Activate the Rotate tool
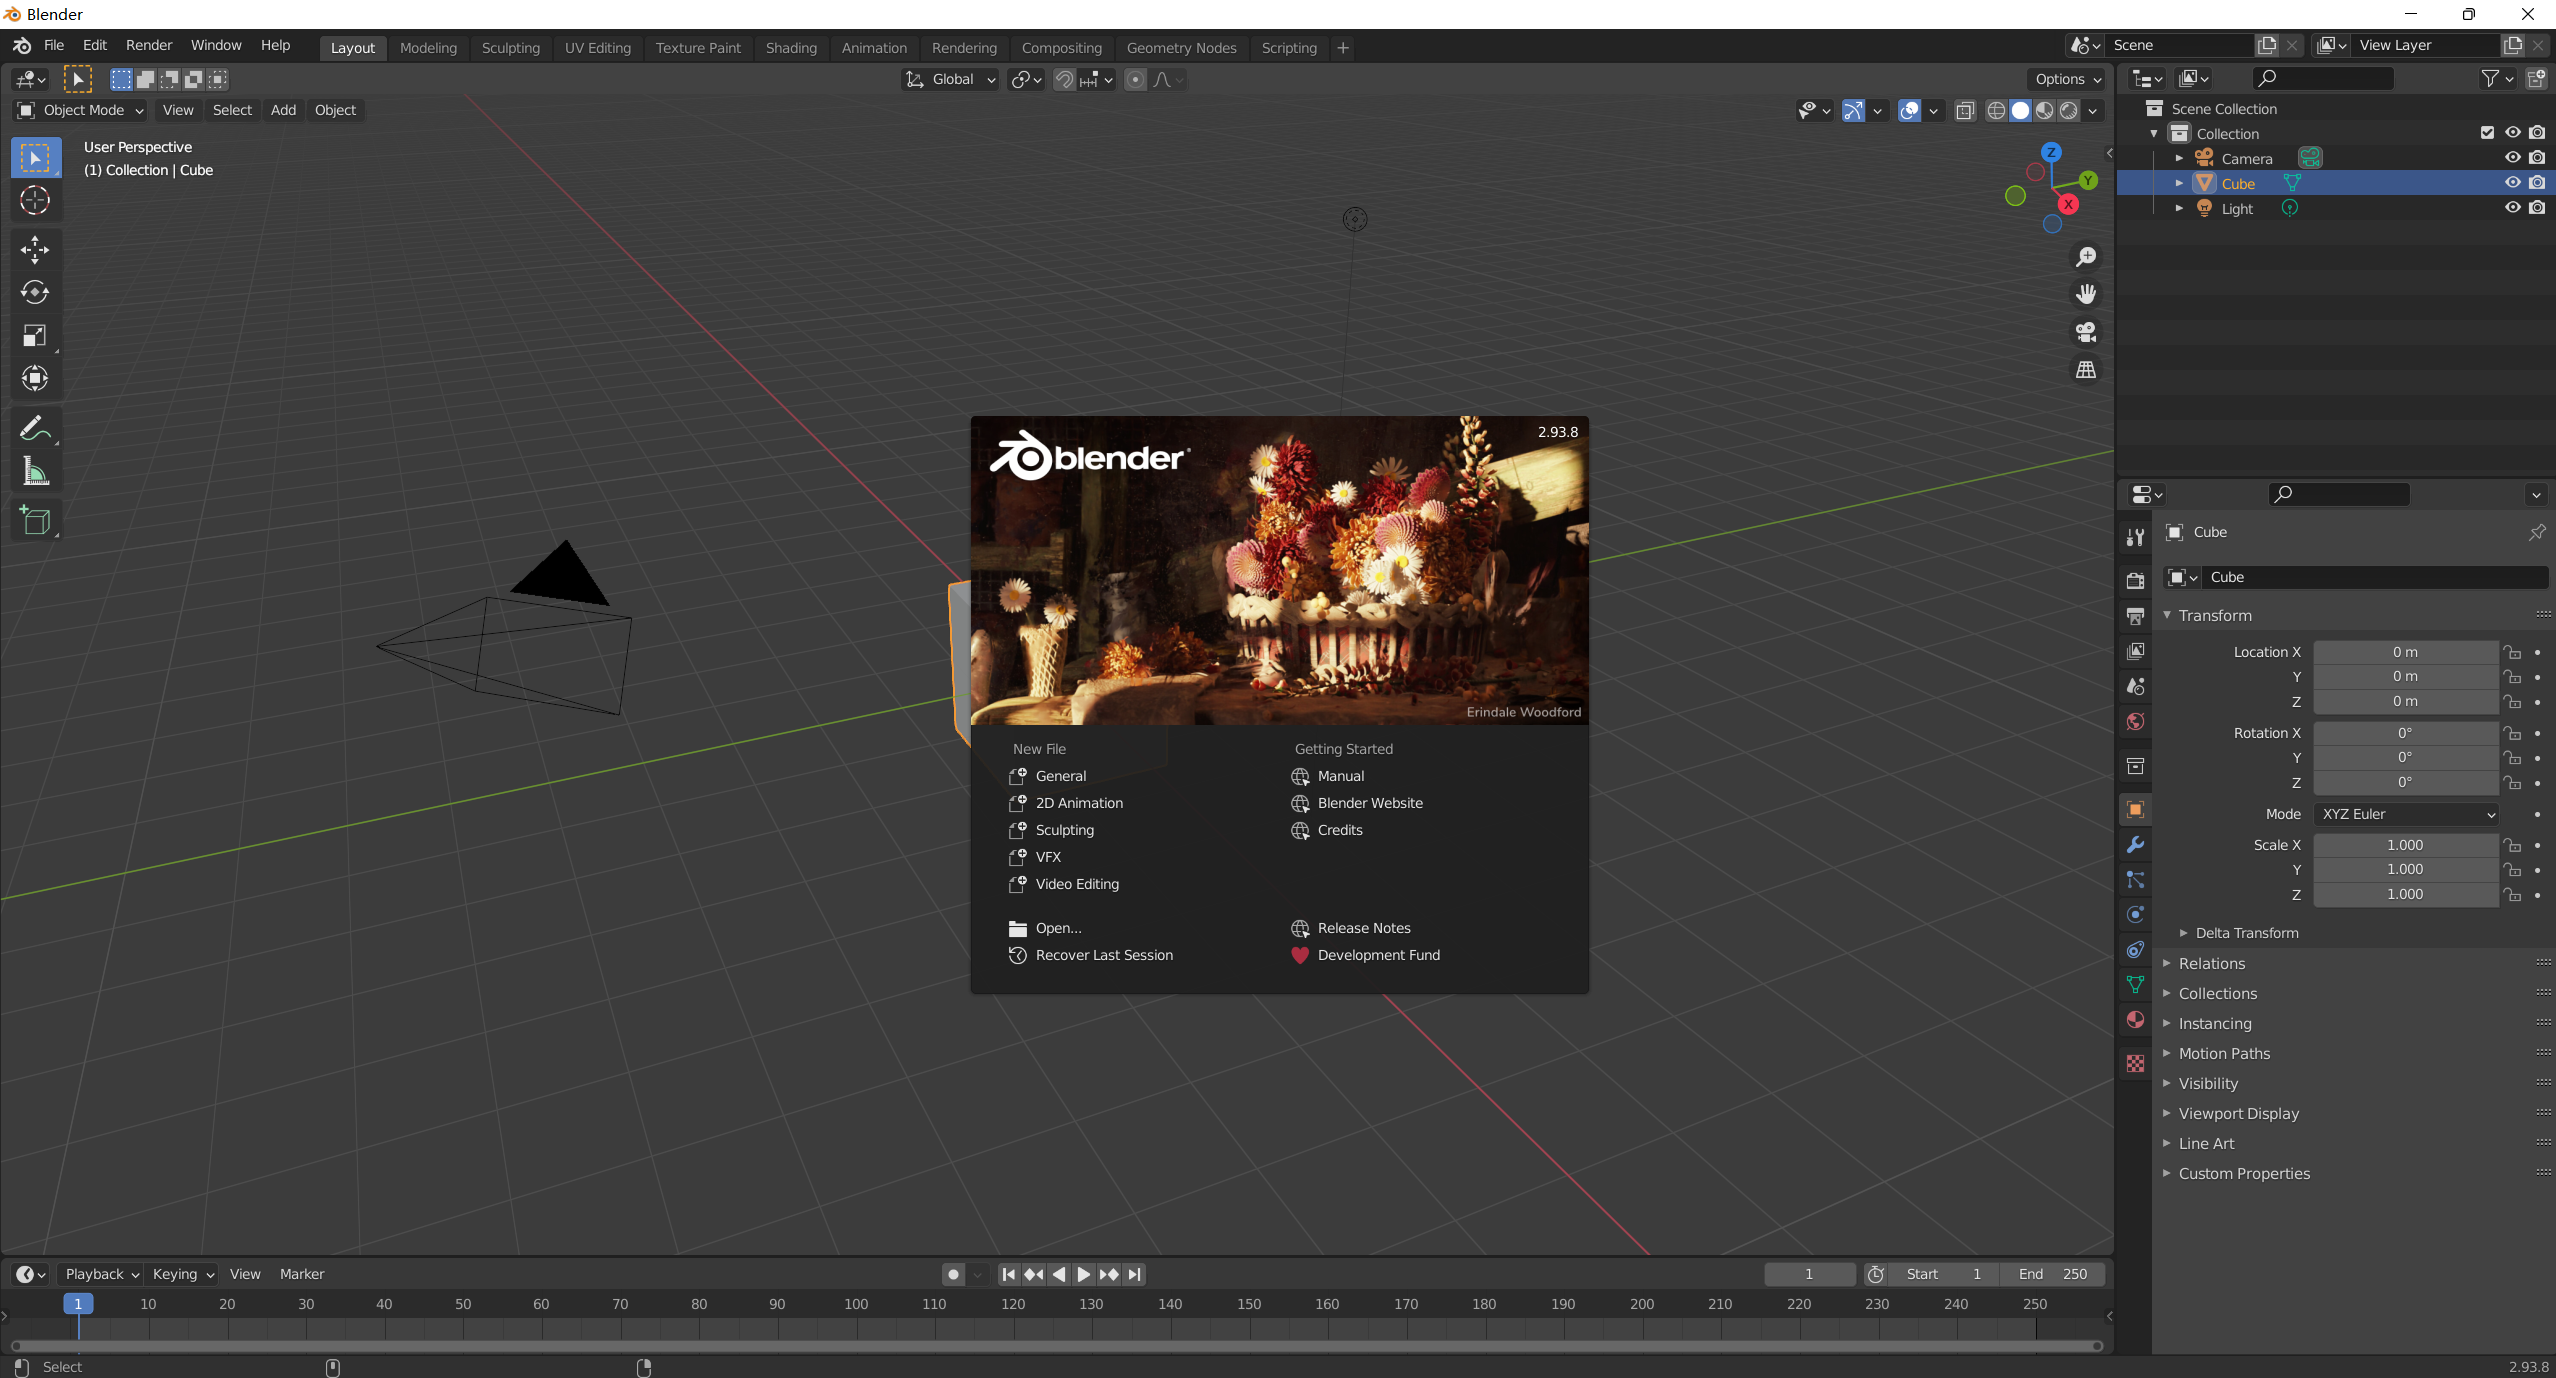Screen dimensions: 2556x1378 35,292
